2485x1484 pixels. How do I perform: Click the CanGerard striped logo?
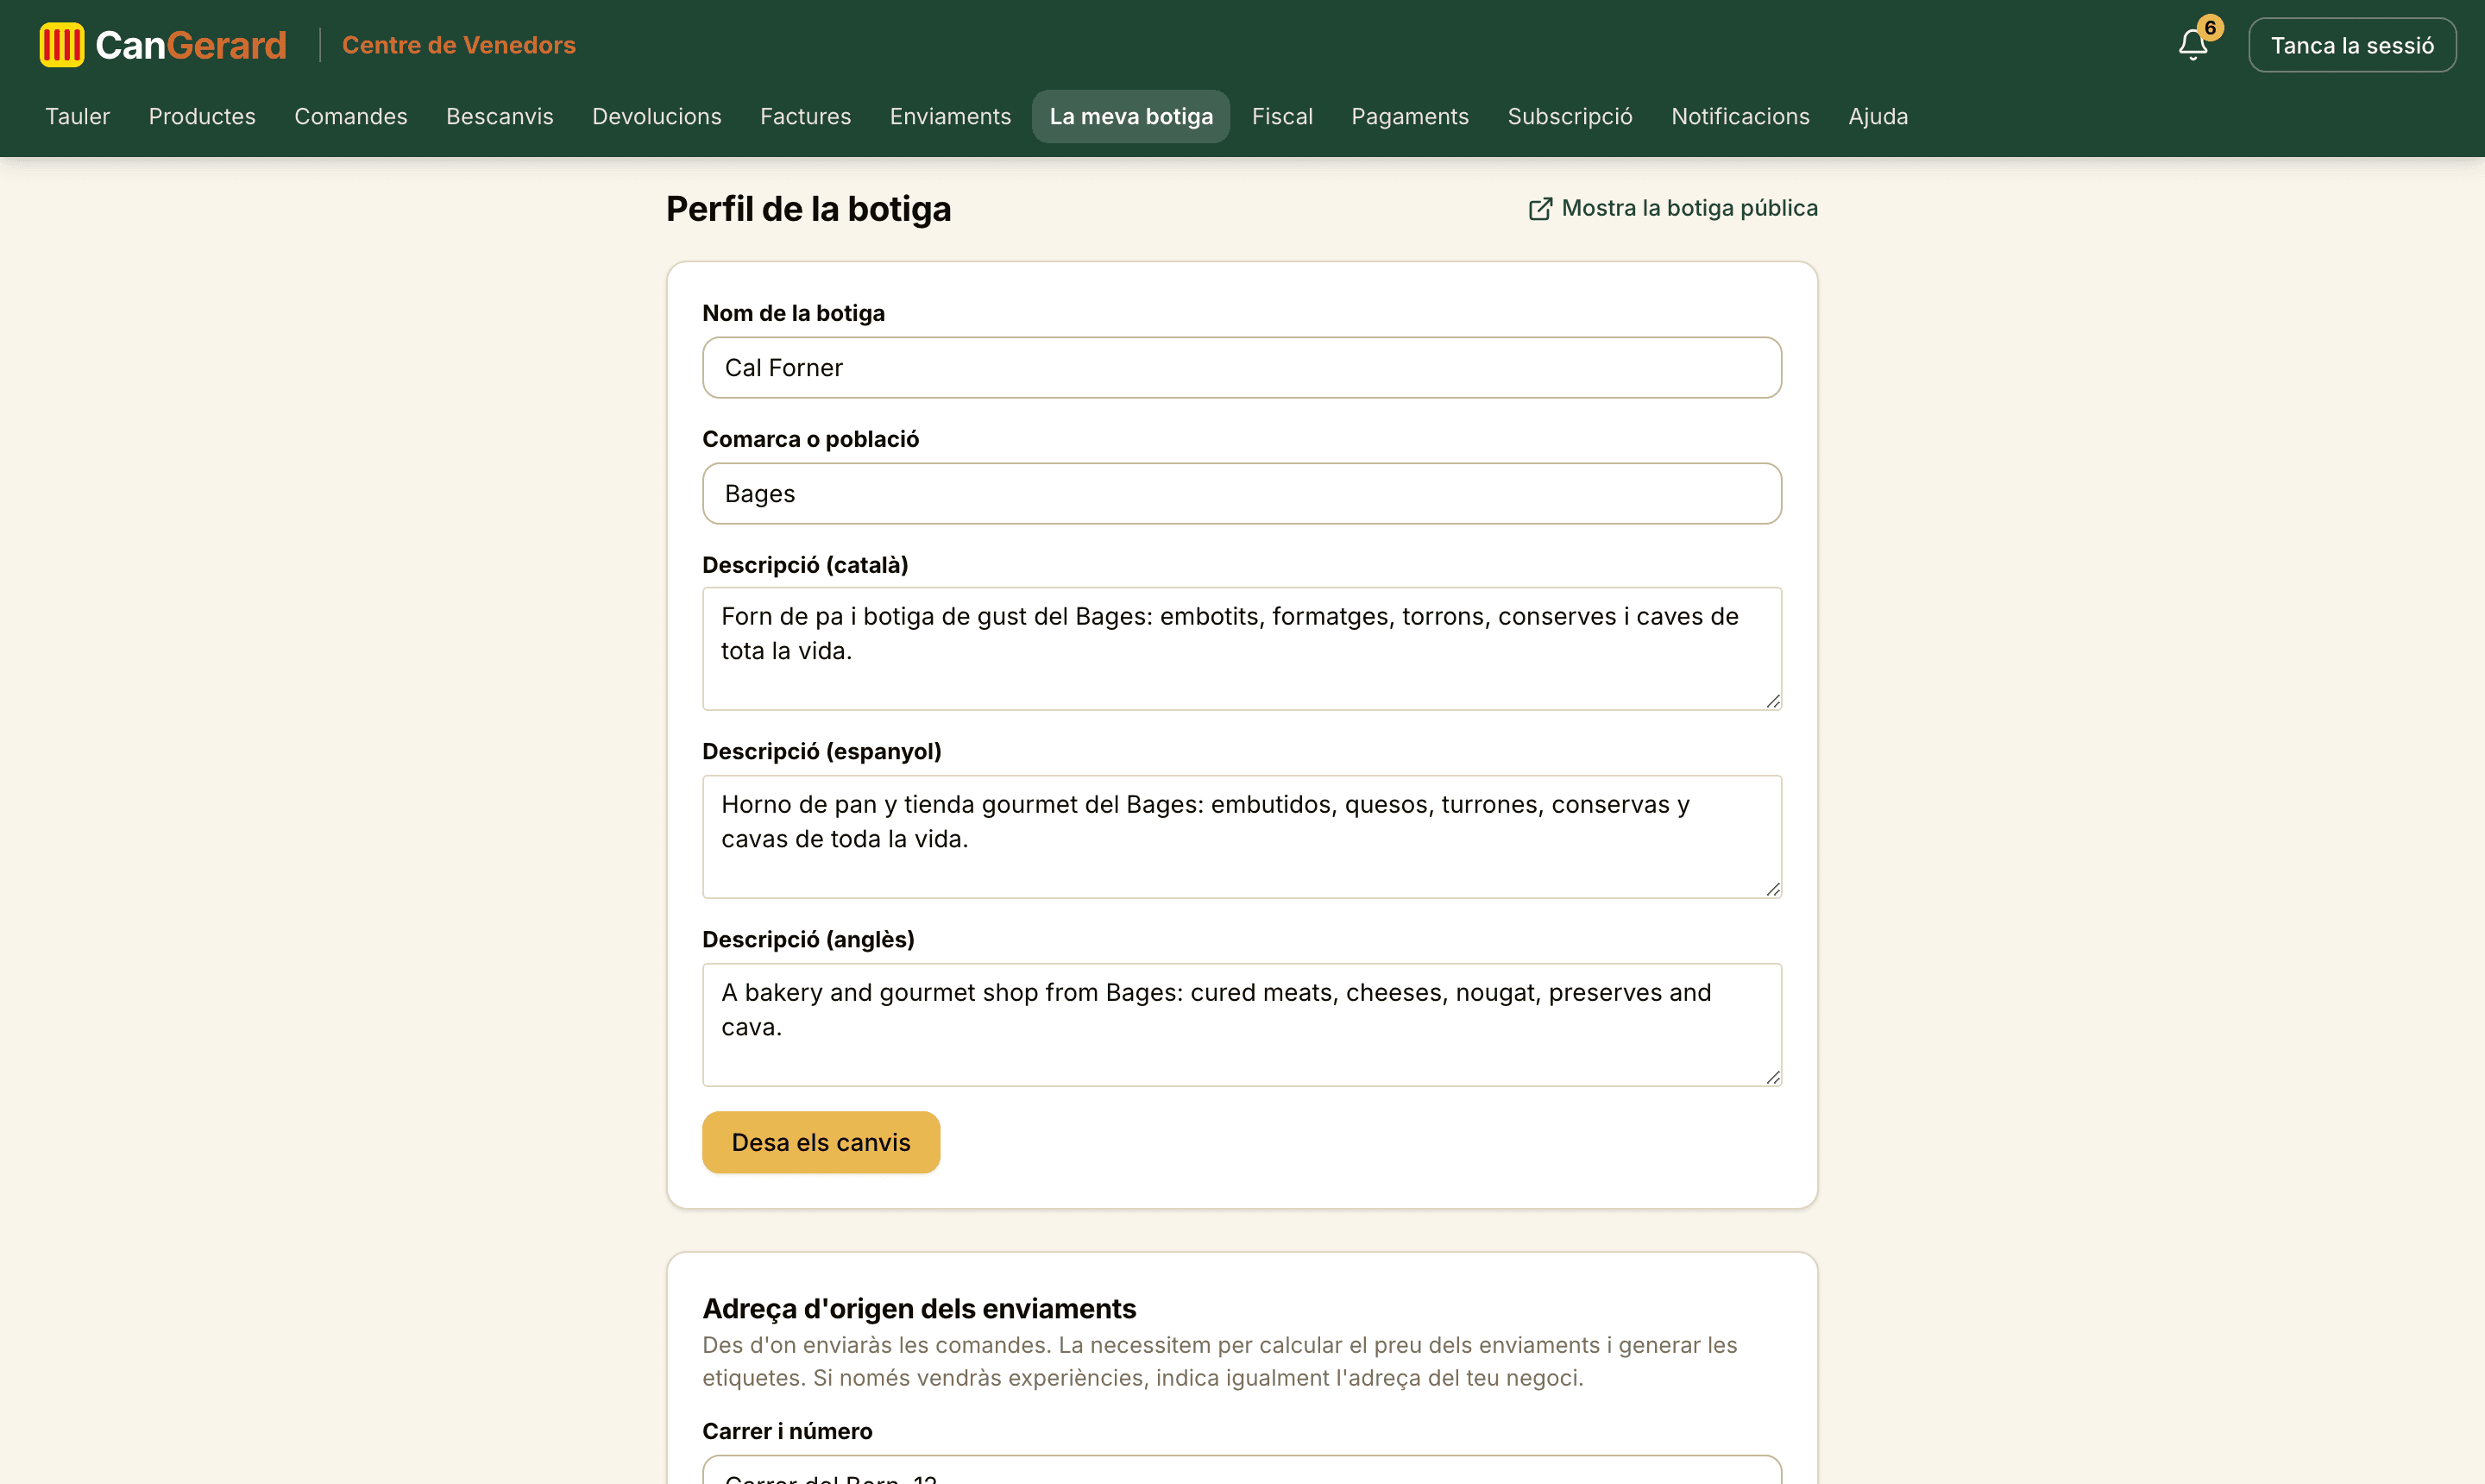[62, 45]
